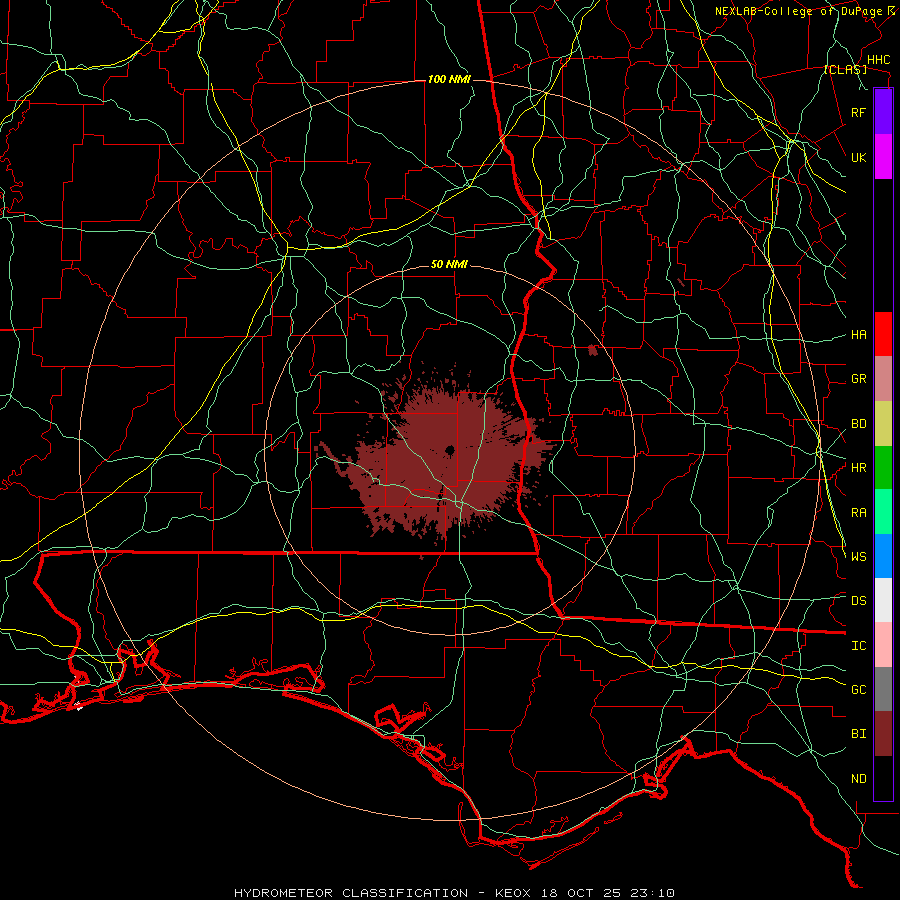The height and width of the screenshot is (900, 900).
Task: Click the RF legend label
Action: [x=859, y=112]
